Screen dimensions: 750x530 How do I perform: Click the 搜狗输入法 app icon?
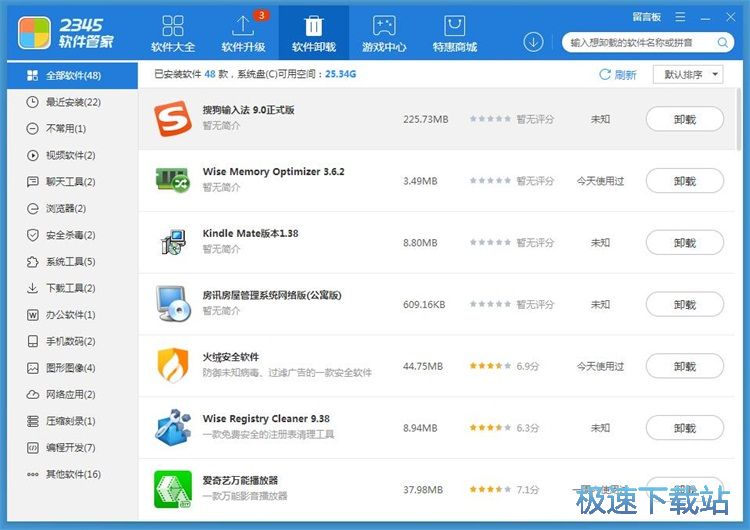(173, 119)
